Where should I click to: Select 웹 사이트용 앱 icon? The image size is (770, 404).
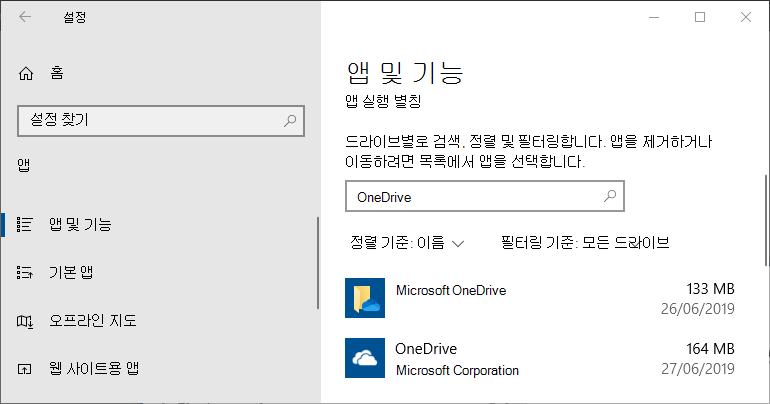[x=25, y=369]
